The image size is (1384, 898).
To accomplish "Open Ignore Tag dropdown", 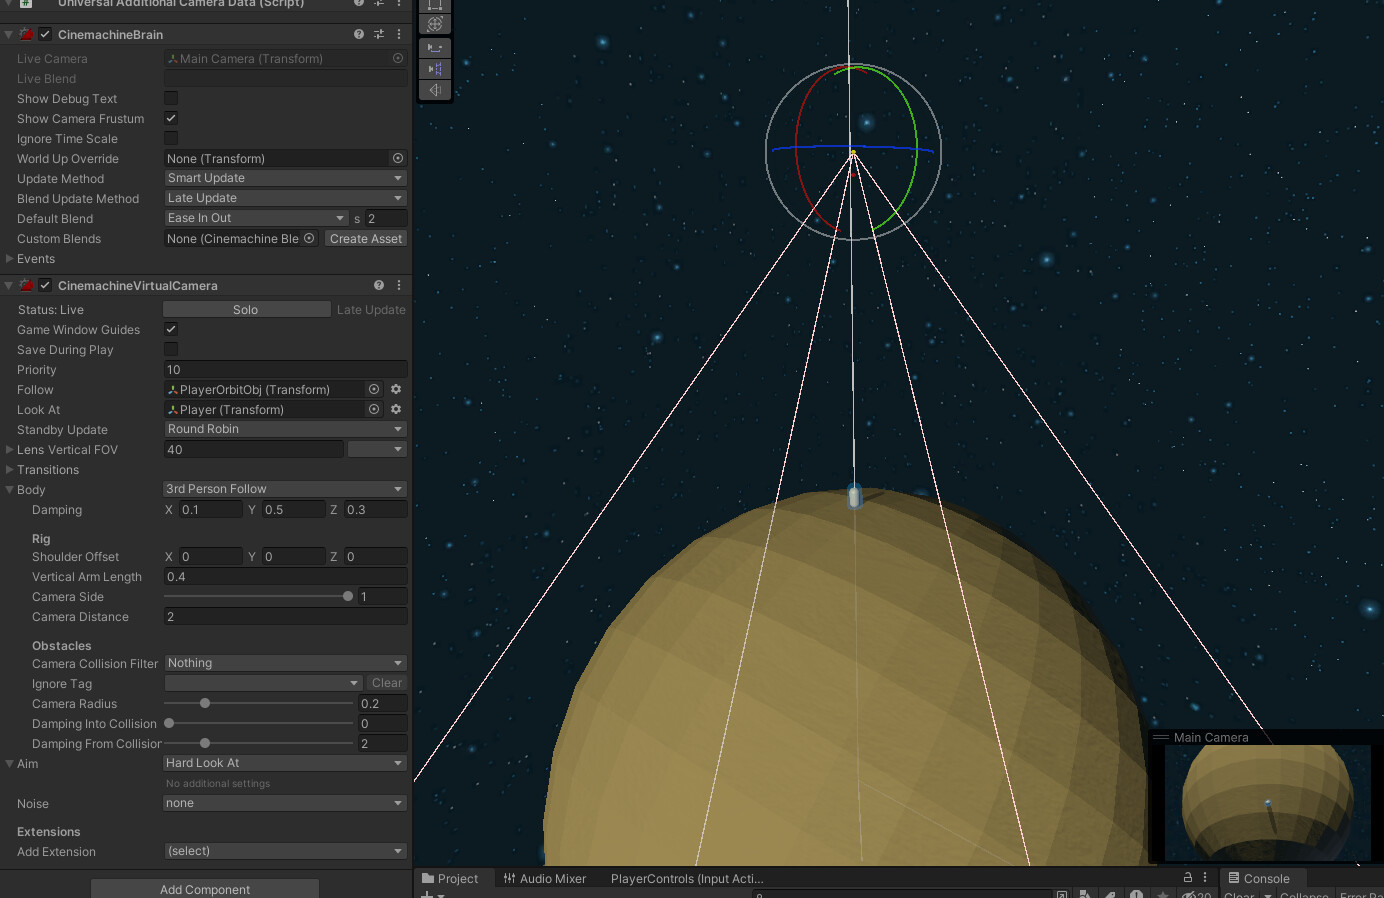I will (262, 683).
